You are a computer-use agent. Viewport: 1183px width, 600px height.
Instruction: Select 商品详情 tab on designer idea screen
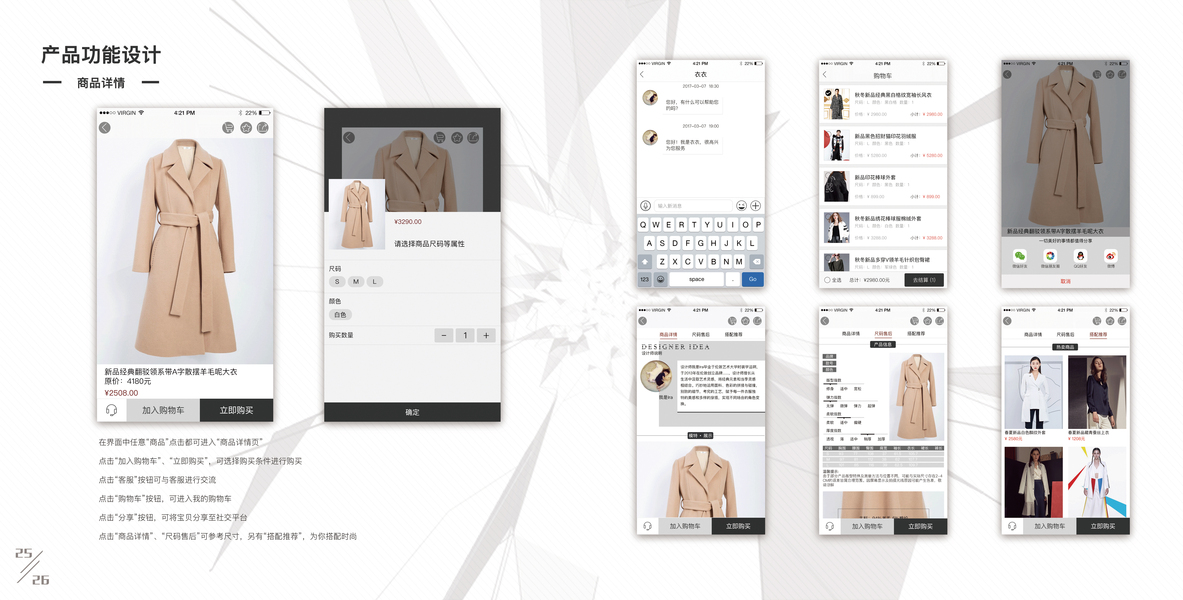pyautogui.click(x=668, y=334)
